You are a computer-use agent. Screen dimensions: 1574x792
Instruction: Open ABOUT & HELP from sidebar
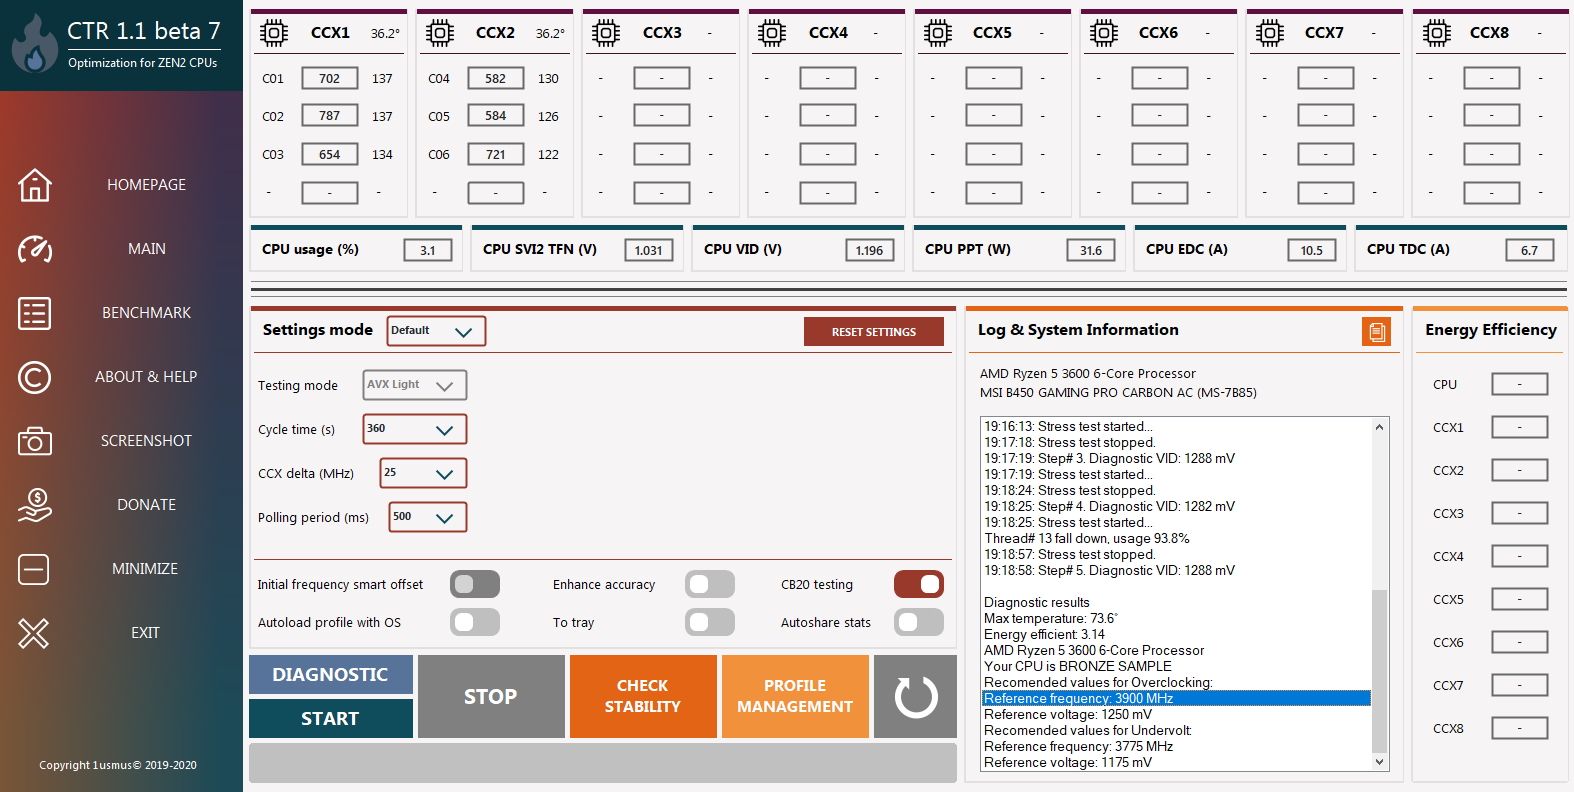146,377
